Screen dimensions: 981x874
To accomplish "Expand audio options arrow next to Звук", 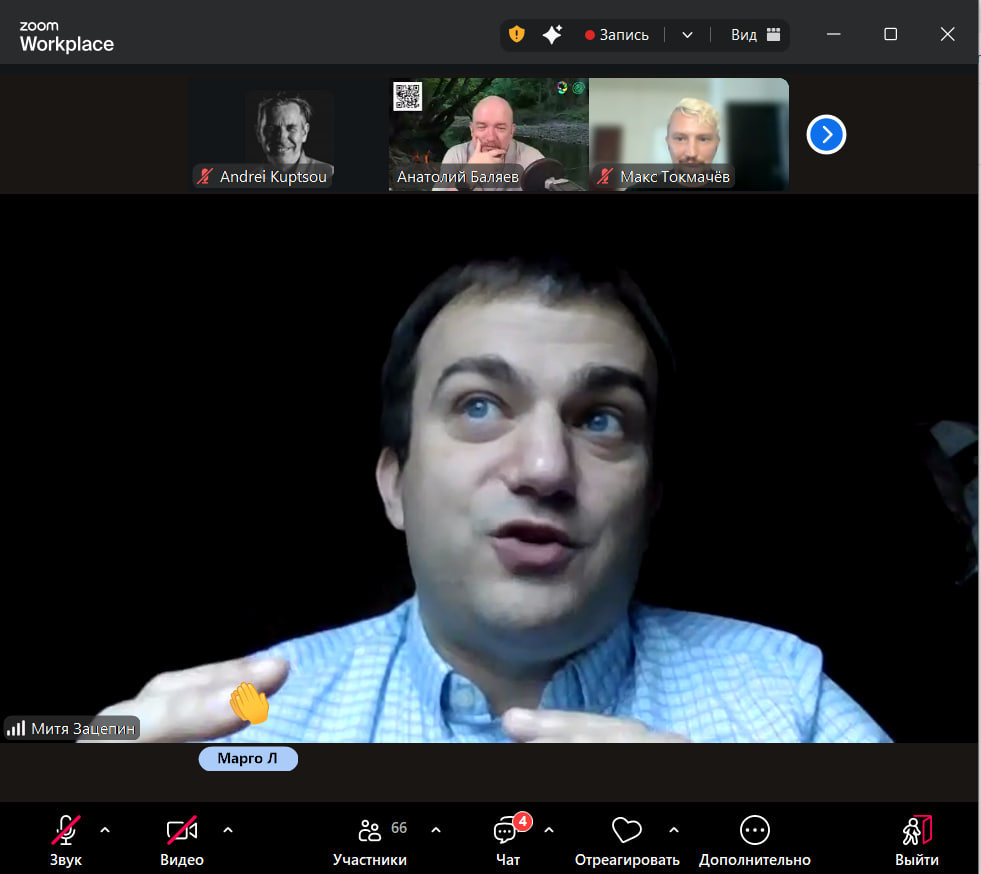I will [105, 829].
